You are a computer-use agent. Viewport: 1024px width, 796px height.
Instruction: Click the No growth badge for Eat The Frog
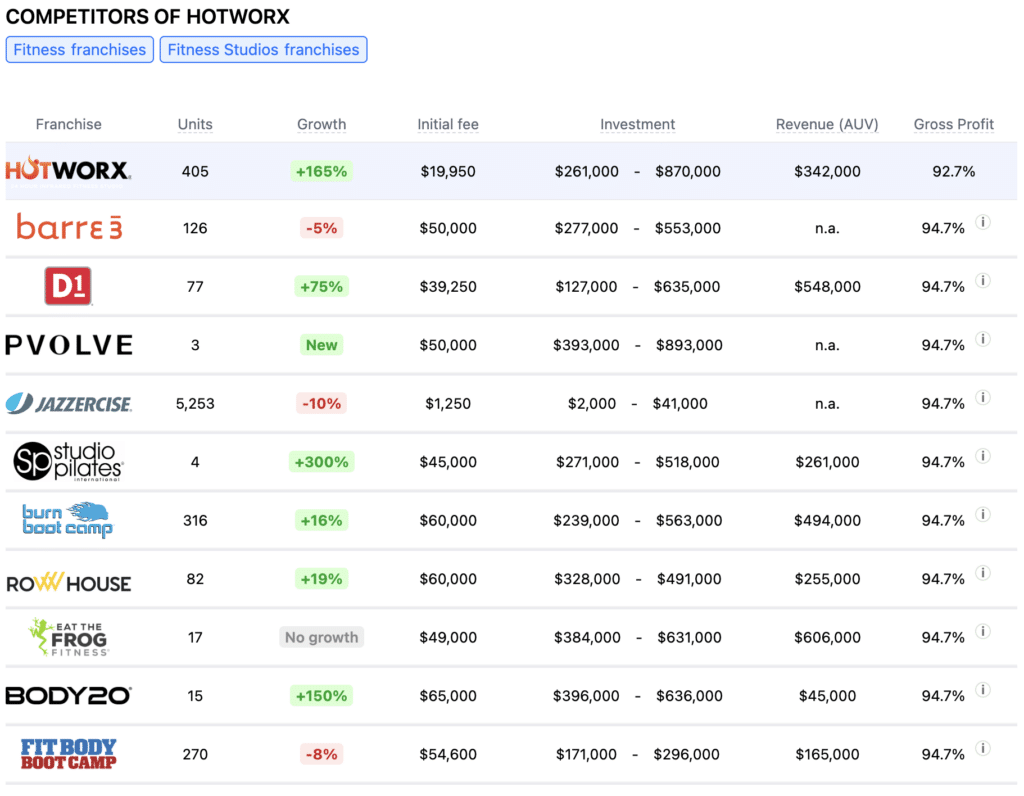[x=321, y=637]
